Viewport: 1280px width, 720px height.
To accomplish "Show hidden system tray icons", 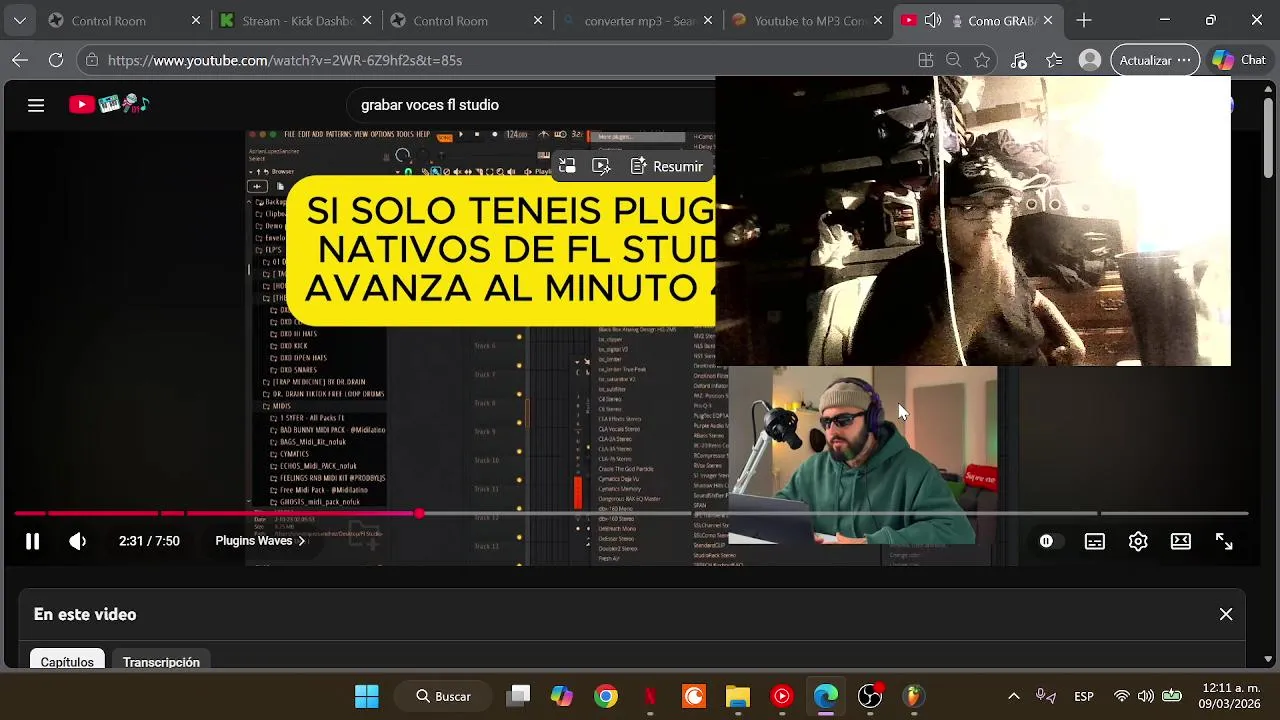I will pyautogui.click(x=1013, y=696).
